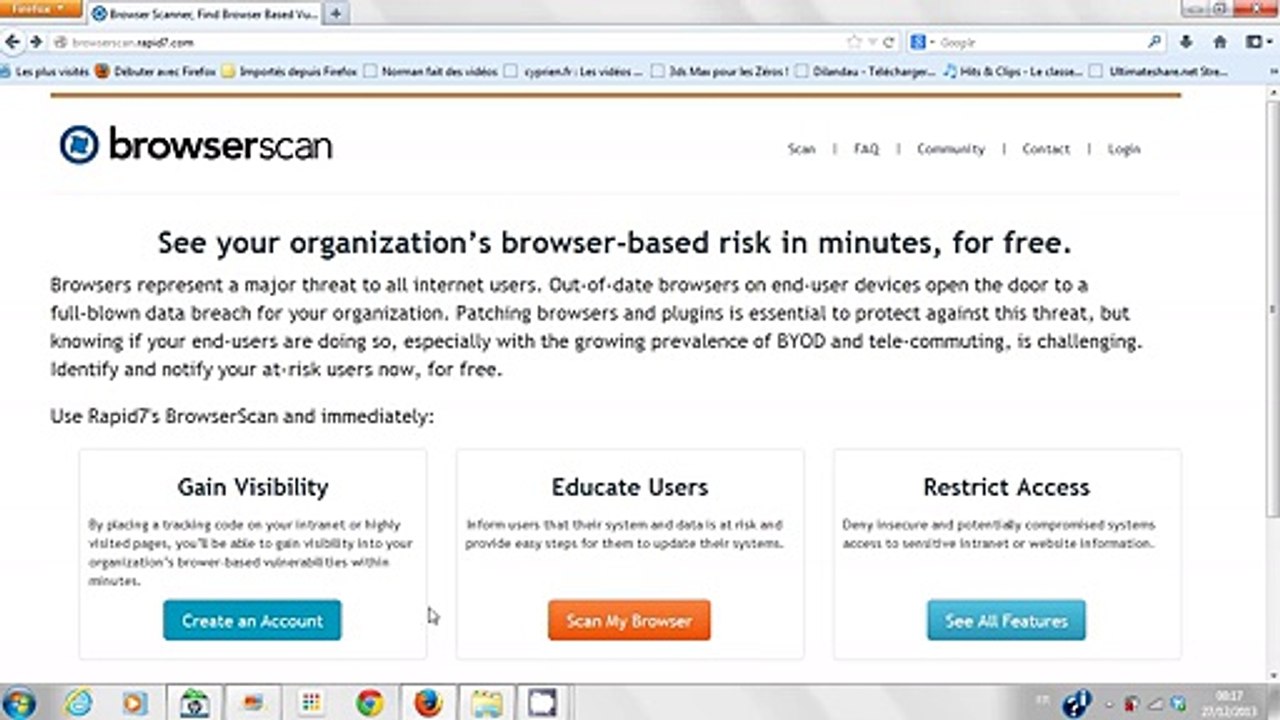Open Windows Media Player from the taskbar
Viewport: 1280px width, 720px height.
pos(135,703)
